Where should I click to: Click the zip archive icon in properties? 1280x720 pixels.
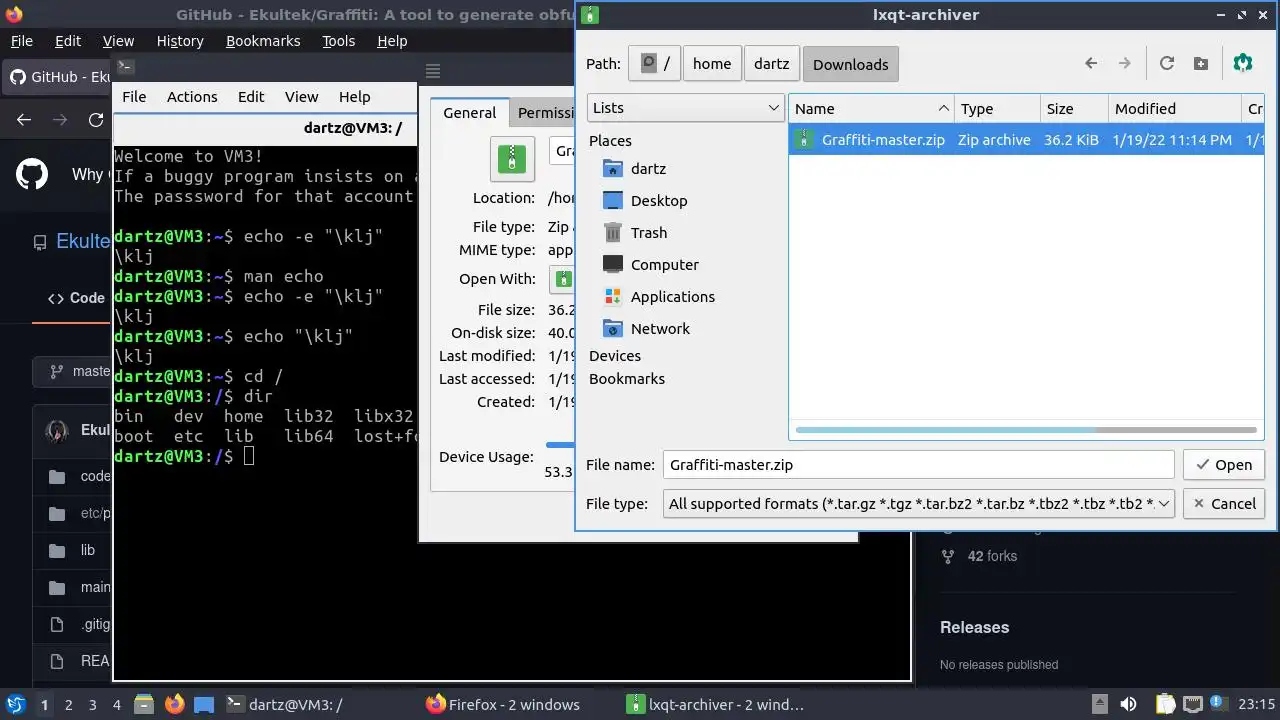(x=512, y=160)
